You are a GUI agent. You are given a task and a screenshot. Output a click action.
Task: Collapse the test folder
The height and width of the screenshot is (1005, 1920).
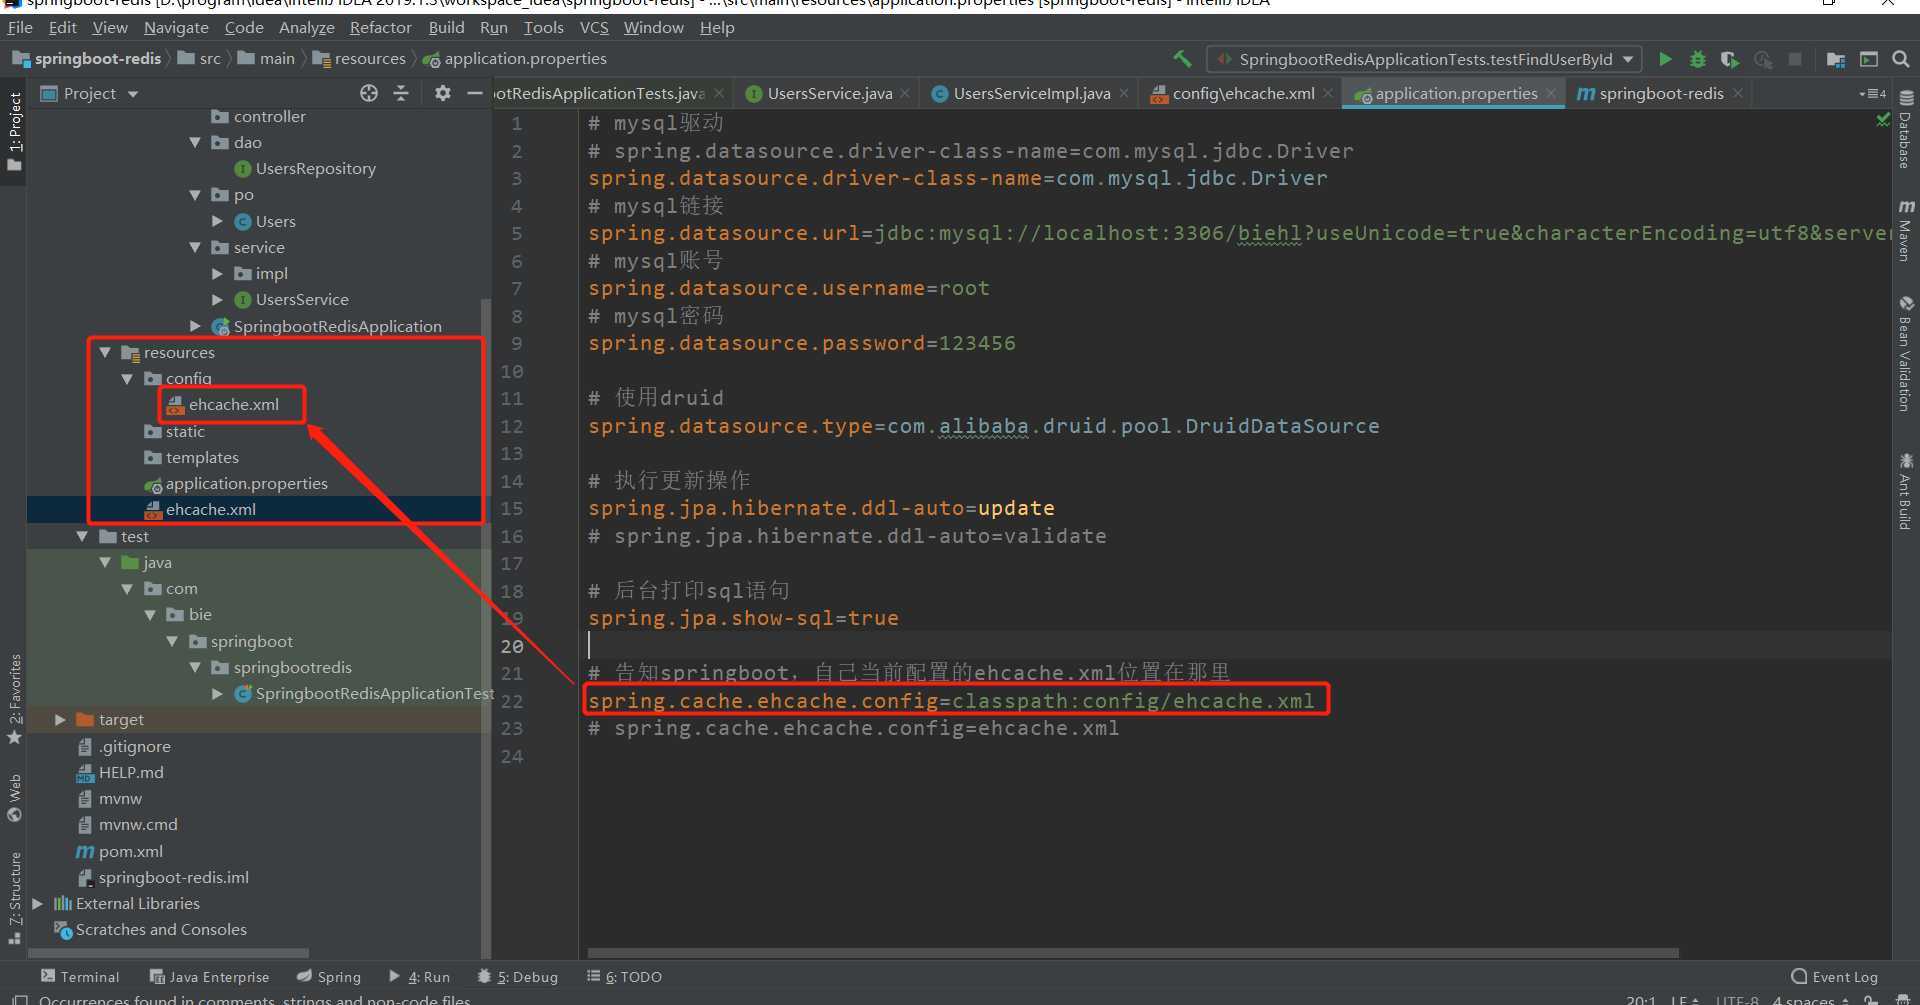[x=82, y=537]
